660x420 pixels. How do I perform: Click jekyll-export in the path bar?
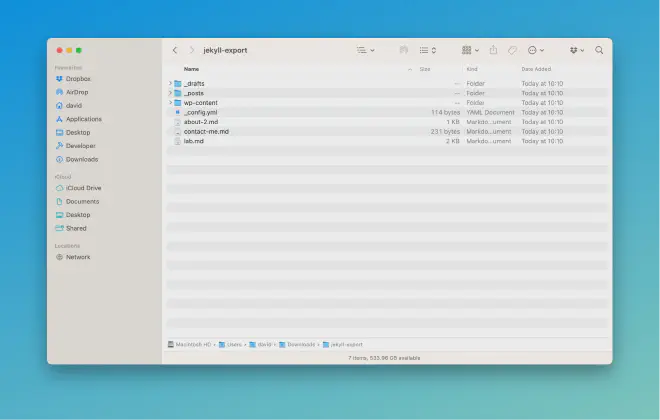[343, 344]
